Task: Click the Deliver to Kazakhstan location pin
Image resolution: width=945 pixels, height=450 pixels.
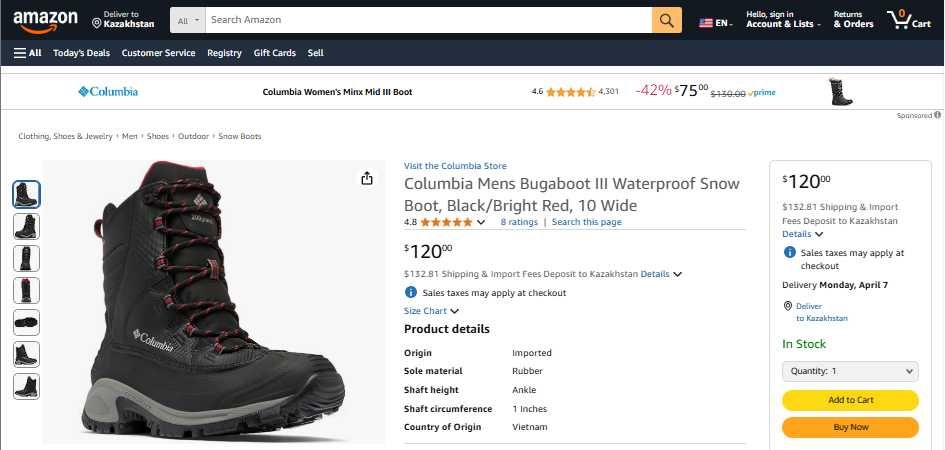Action: 97,22
